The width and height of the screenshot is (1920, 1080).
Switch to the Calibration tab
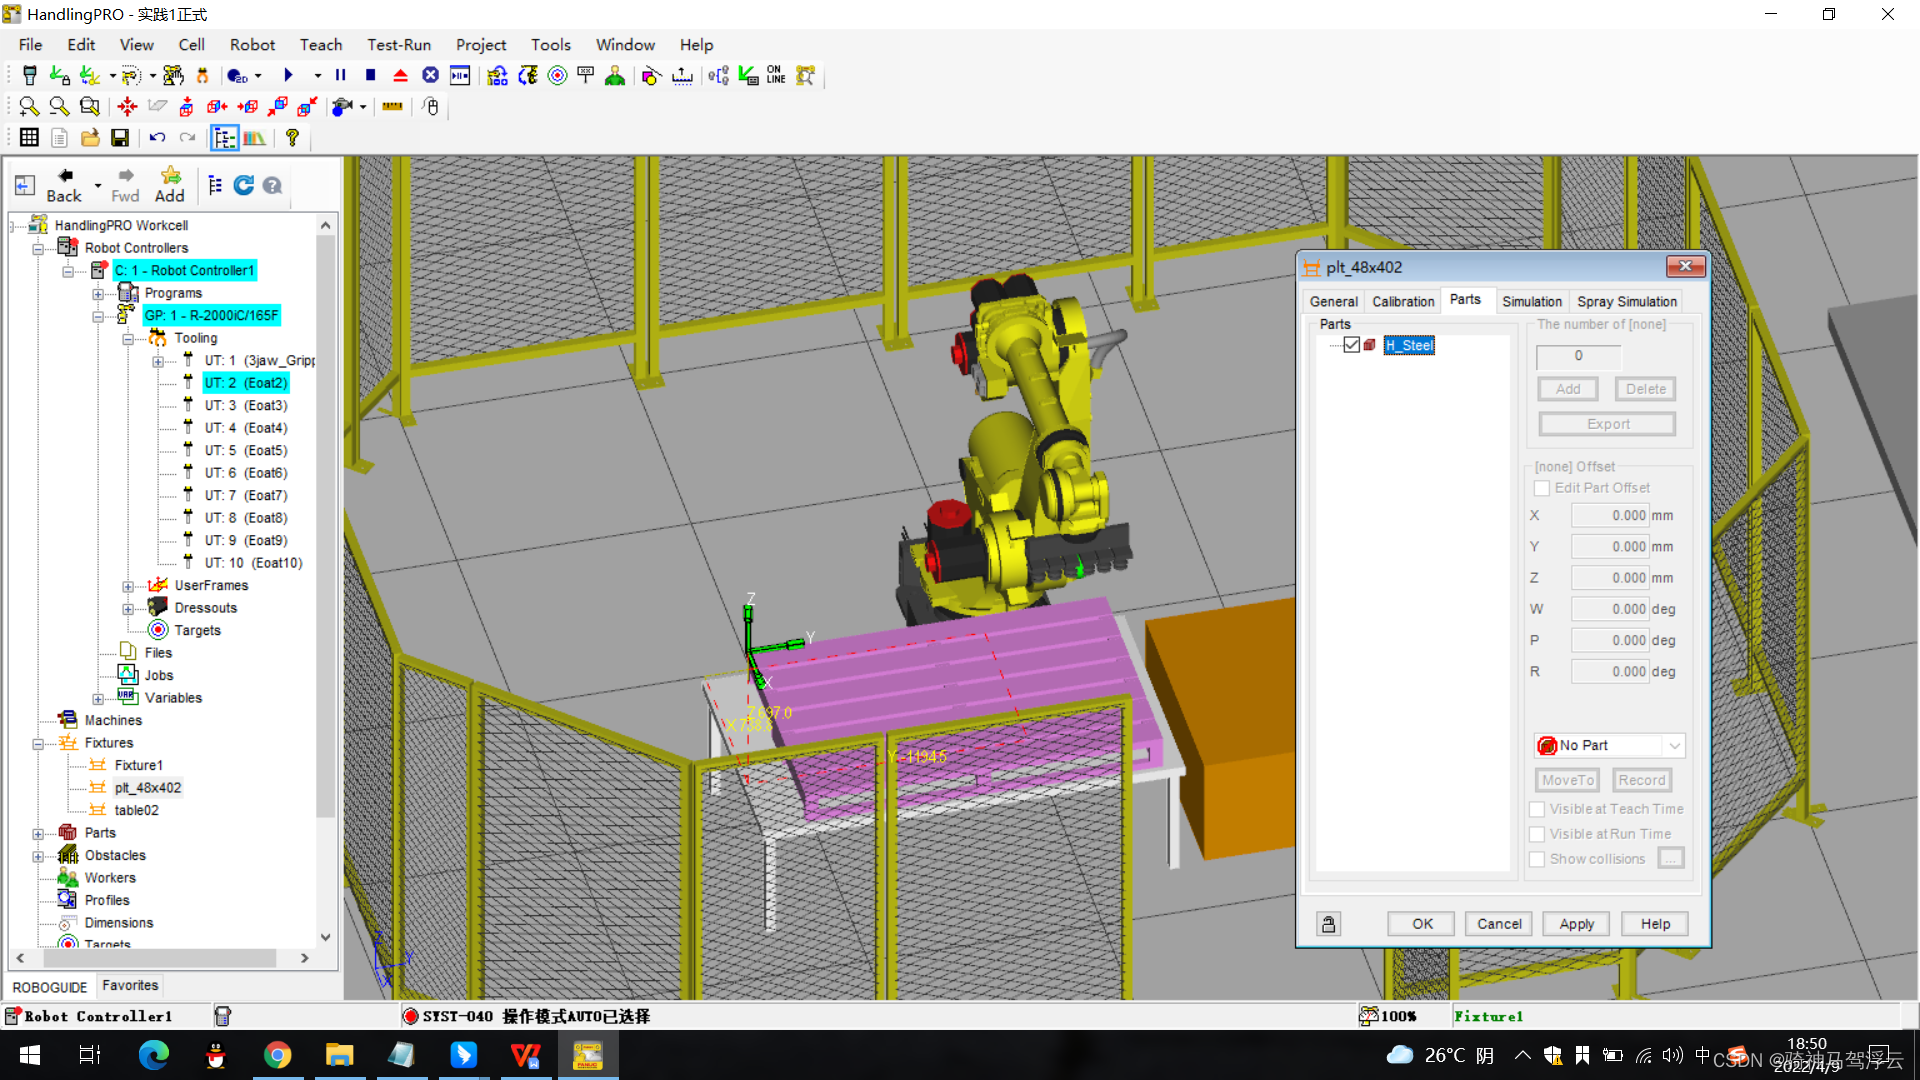[1403, 302]
